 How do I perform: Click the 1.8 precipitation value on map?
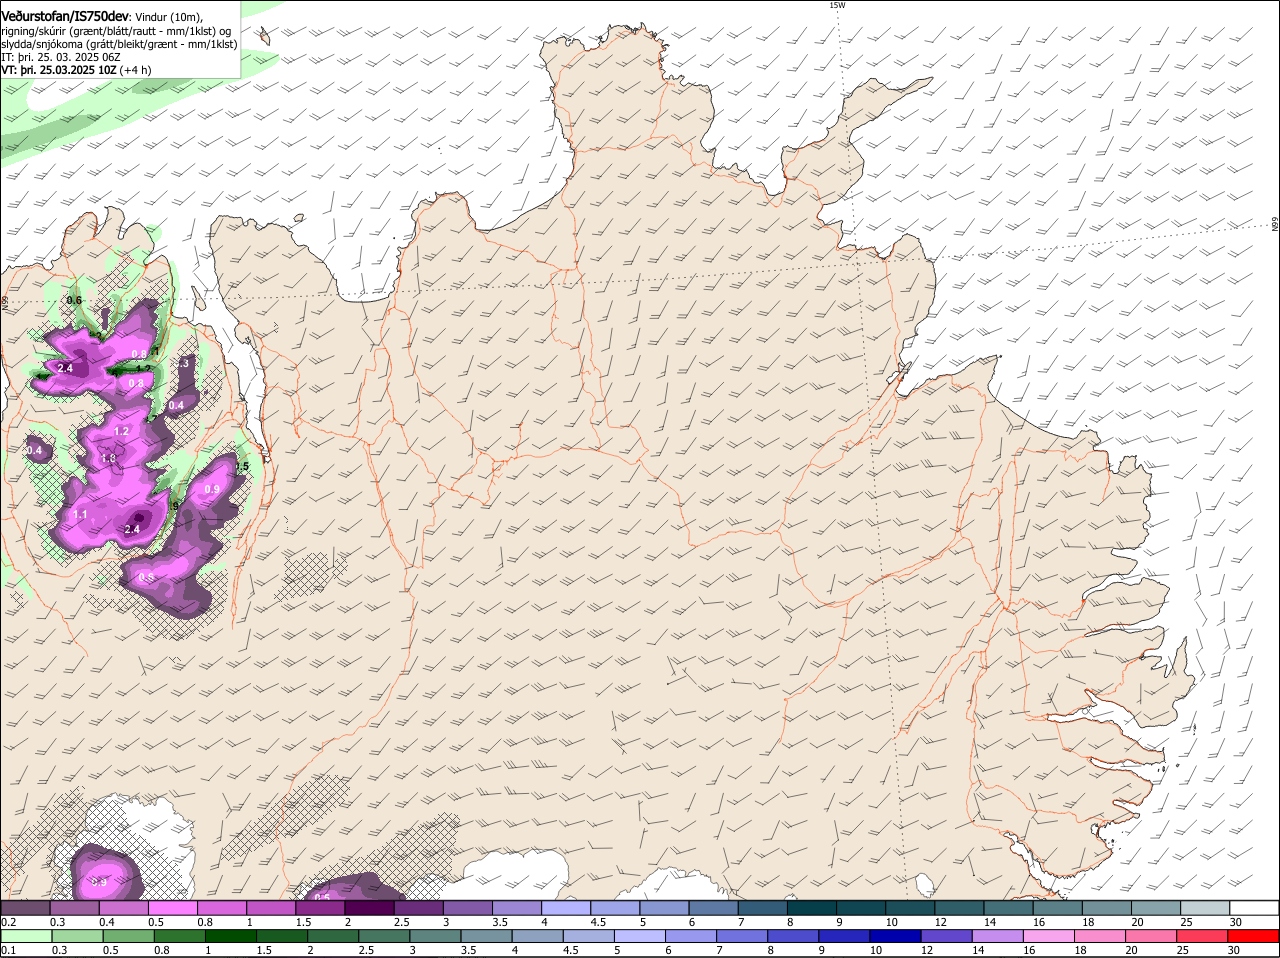pyautogui.click(x=109, y=459)
